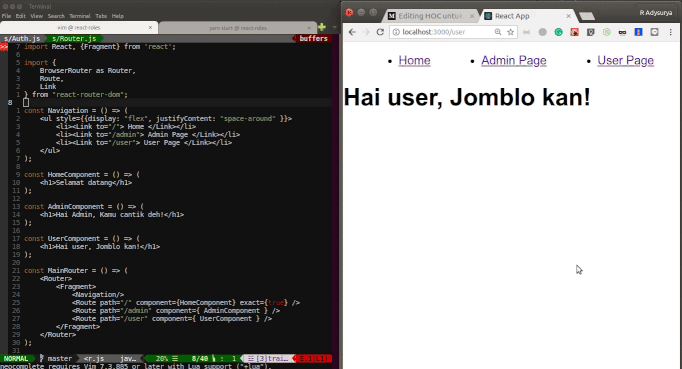The height and width of the screenshot is (369, 682).
Task: Open the Terminal View menu
Action: click(37, 16)
